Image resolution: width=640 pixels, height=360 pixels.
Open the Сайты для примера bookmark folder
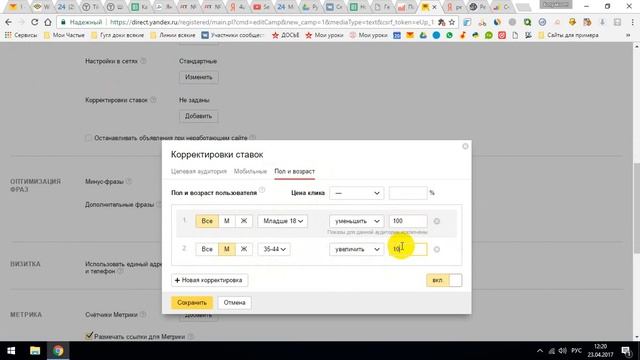coord(568,36)
